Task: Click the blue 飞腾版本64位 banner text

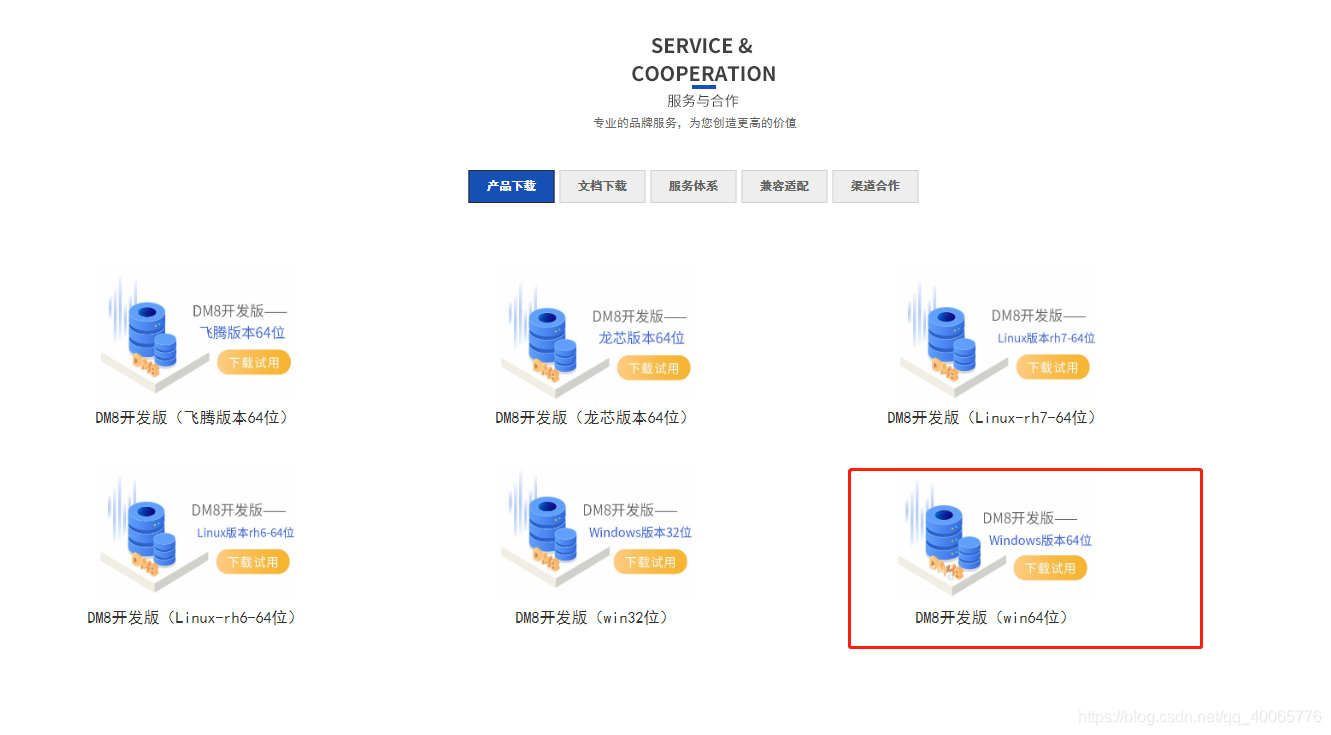Action: 242,333
